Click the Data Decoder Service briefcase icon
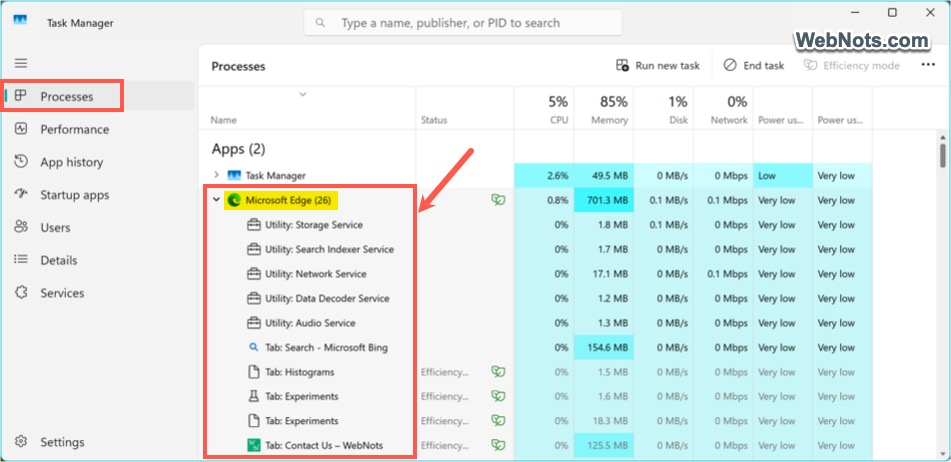 click(x=254, y=298)
